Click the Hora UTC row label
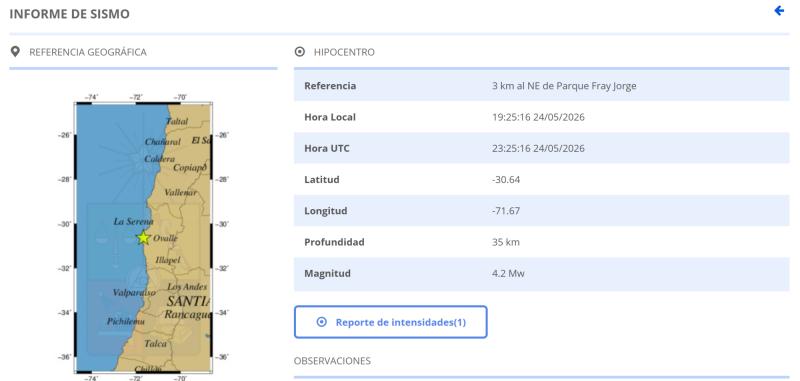 [327, 148]
